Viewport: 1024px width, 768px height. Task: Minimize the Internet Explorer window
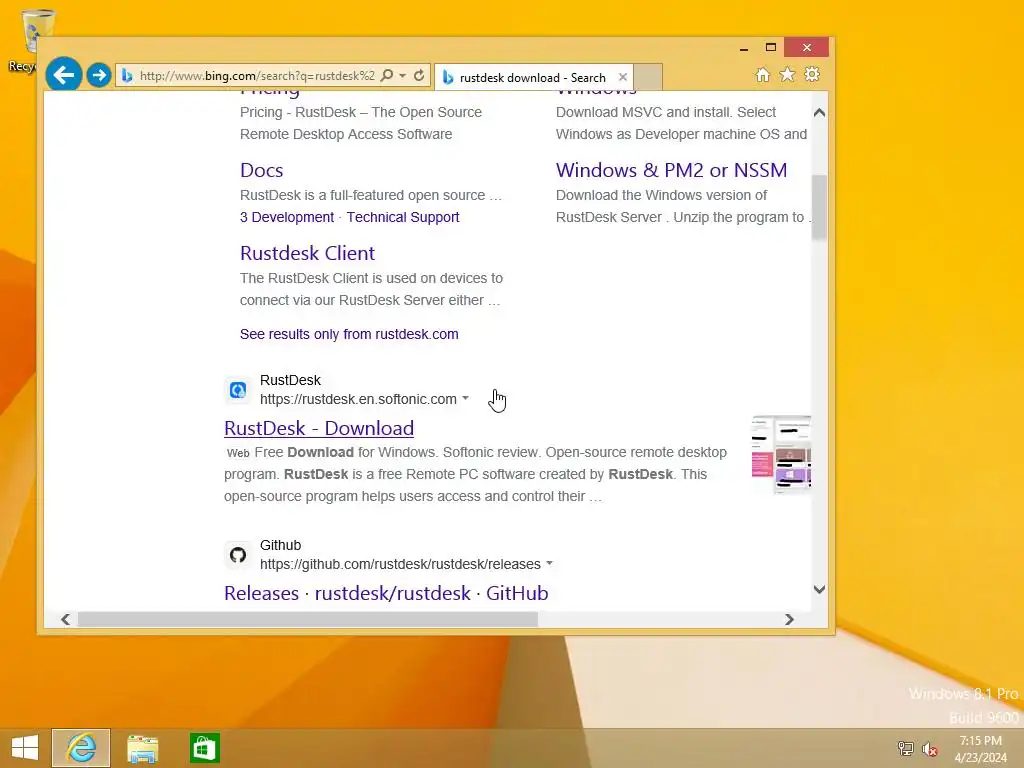(x=743, y=48)
